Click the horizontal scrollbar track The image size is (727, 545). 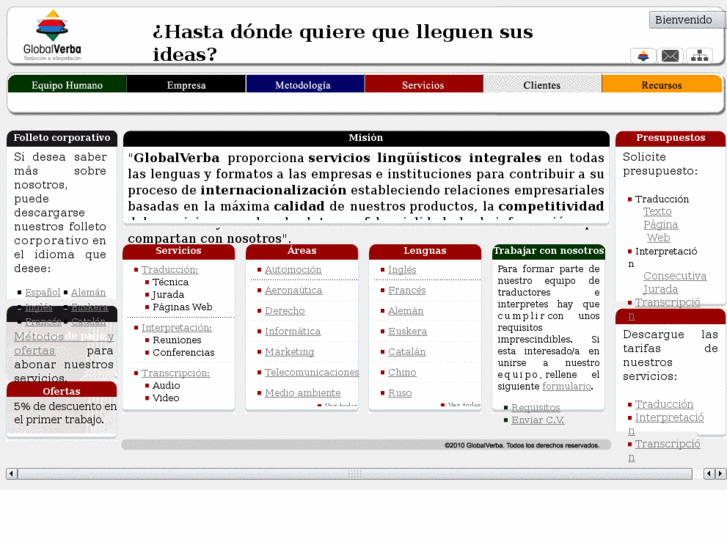tap(355, 474)
